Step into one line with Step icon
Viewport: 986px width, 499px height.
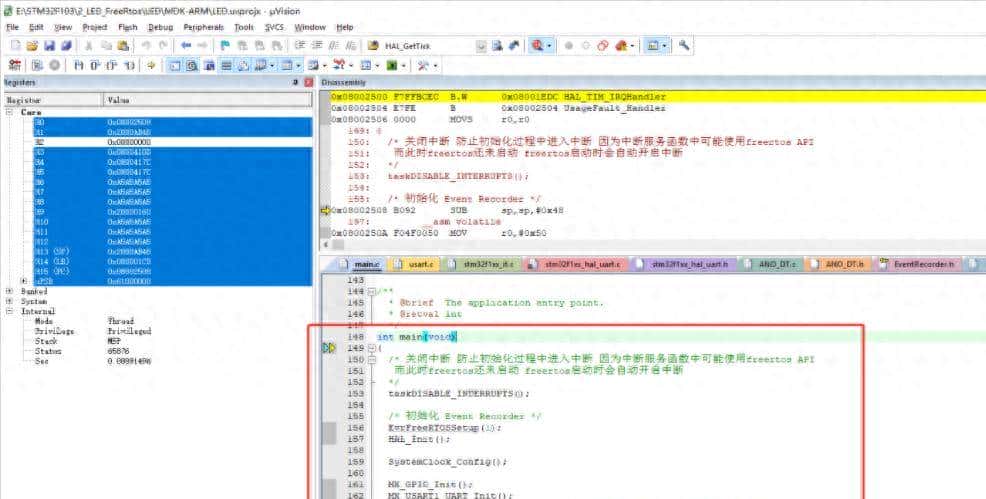point(79,65)
